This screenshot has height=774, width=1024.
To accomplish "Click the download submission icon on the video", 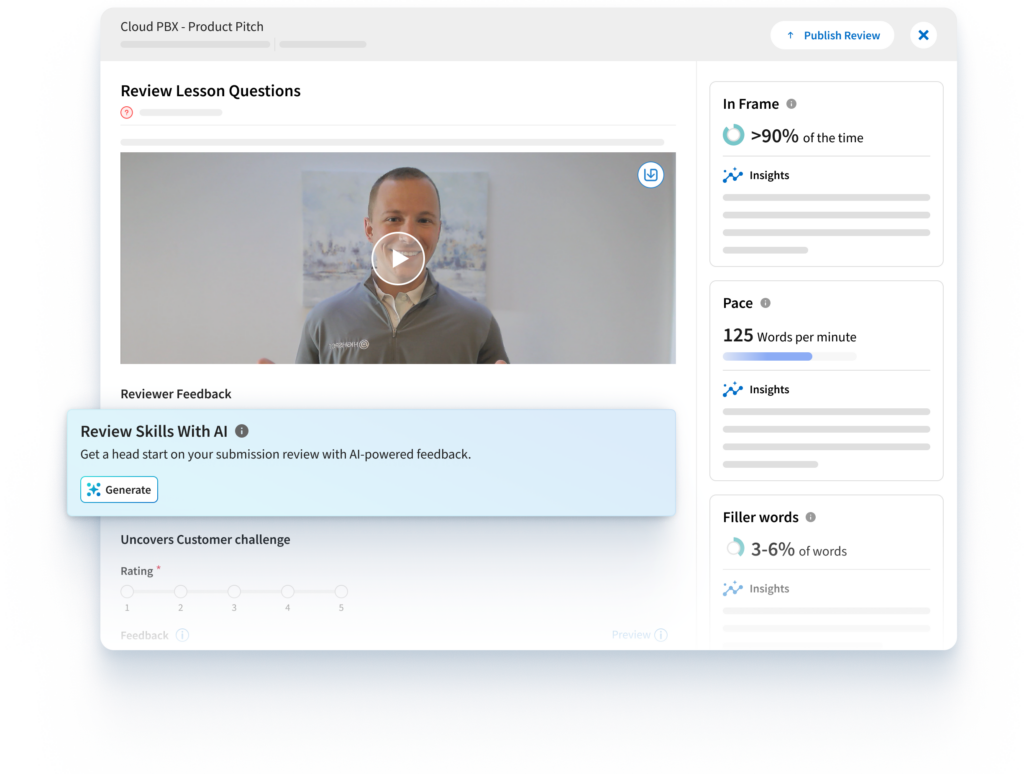I will point(651,175).
